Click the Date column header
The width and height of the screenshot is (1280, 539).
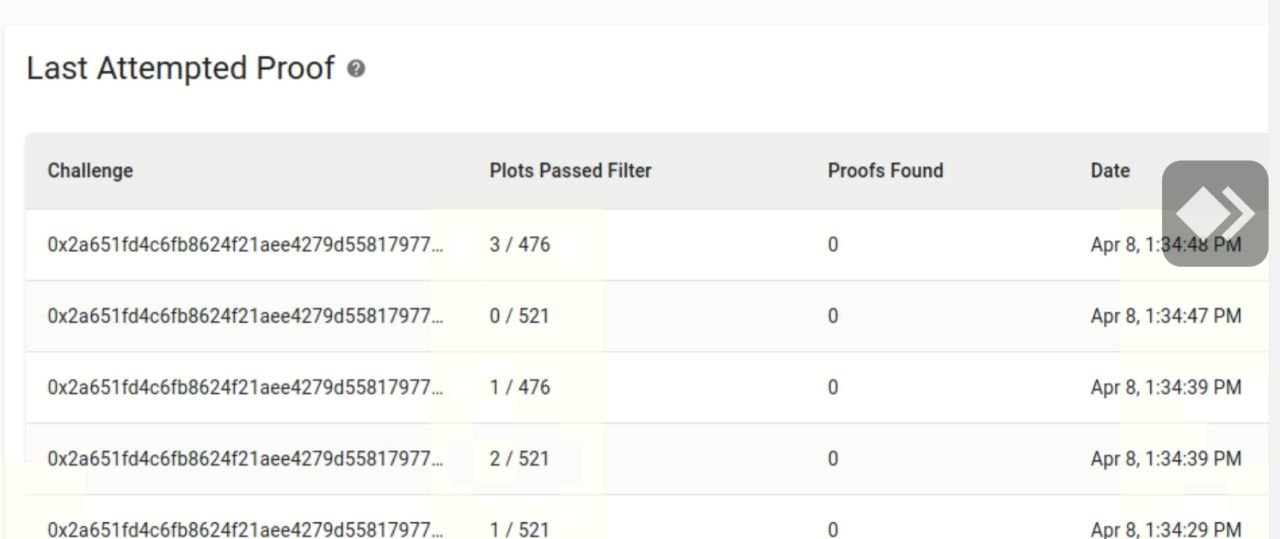click(x=1110, y=170)
